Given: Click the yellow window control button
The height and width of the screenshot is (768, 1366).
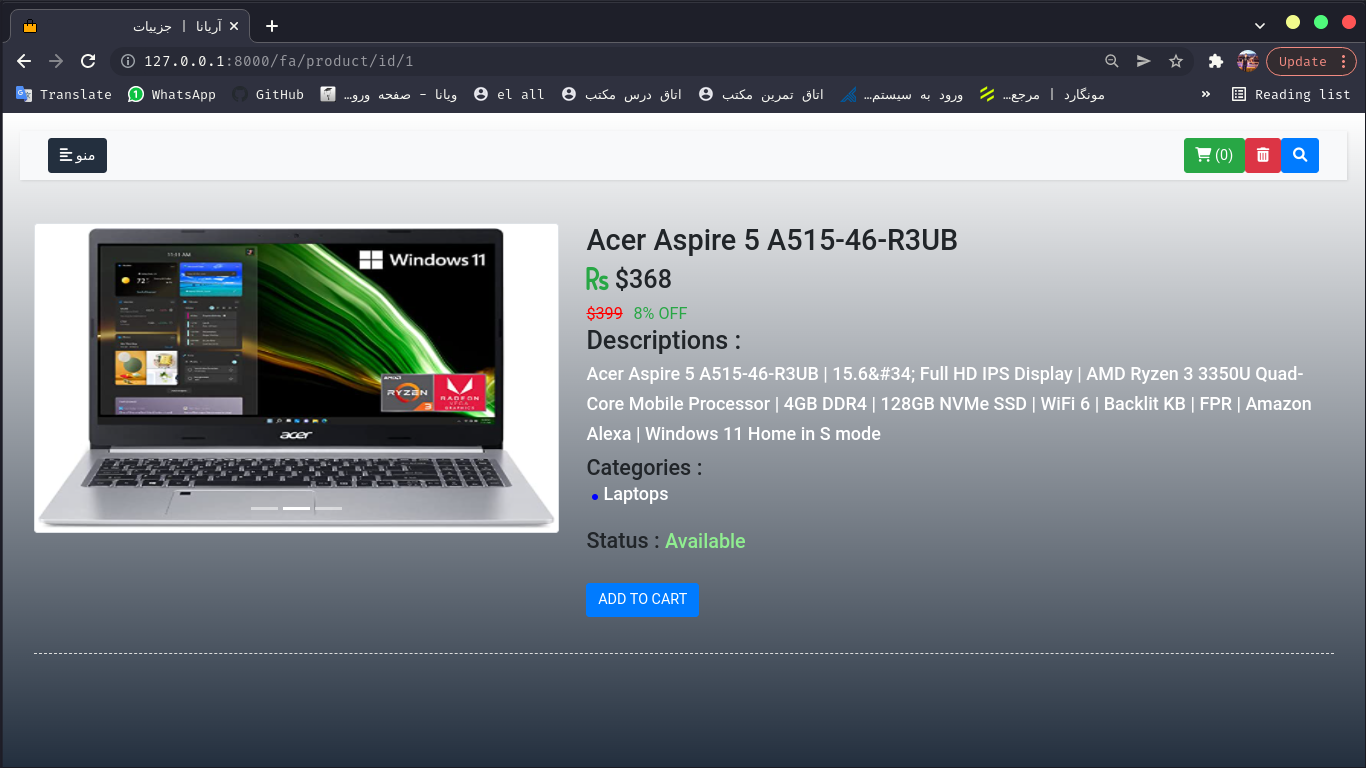Looking at the screenshot, I should [x=1293, y=22].
